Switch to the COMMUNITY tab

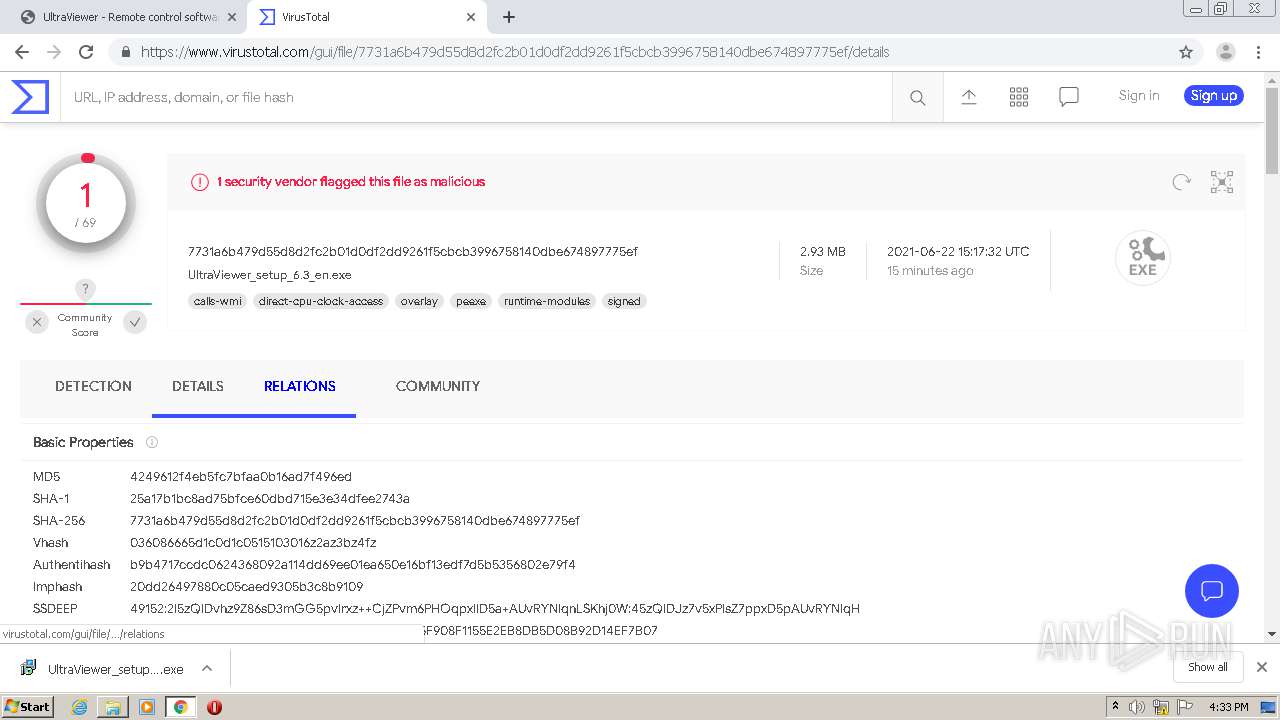coord(438,386)
